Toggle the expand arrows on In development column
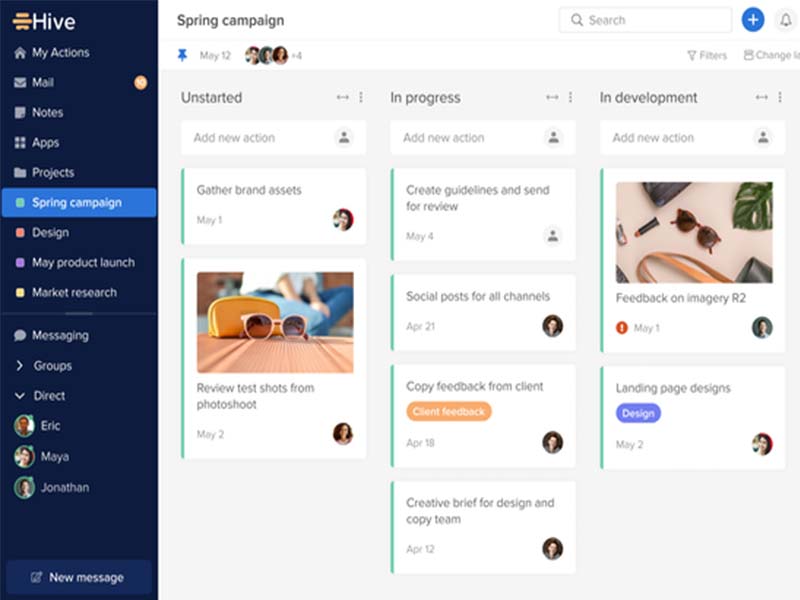The width and height of the screenshot is (800, 600). pos(761,97)
